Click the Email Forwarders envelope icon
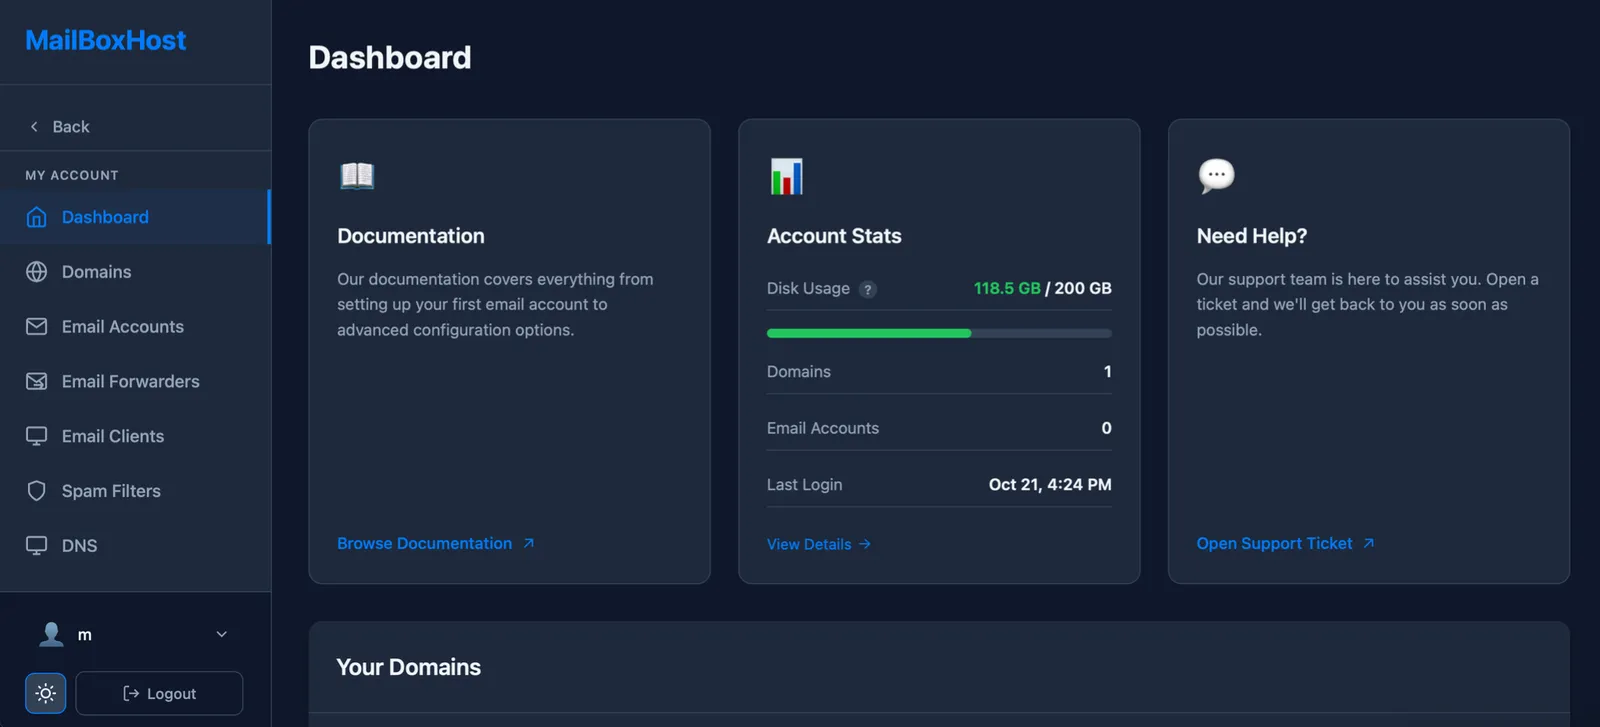Viewport: 1600px width, 727px height. pos(37,381)
